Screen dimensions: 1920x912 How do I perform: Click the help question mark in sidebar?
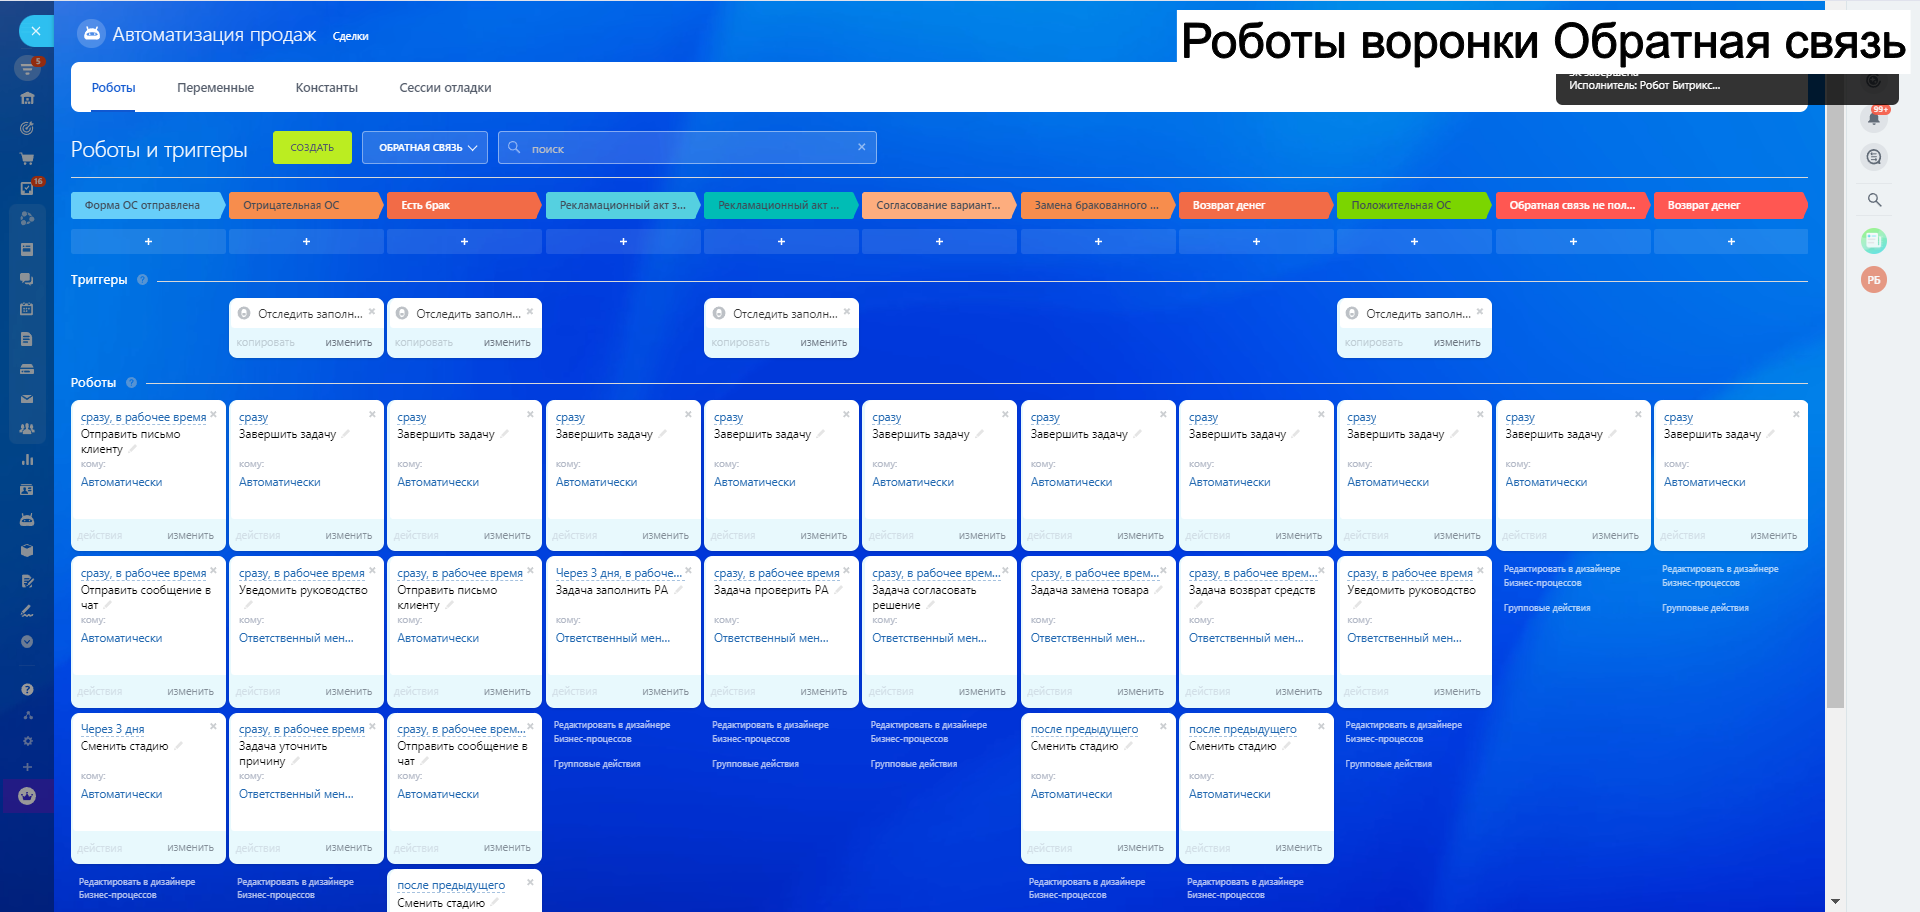pyautogui.click(x=27, y=690)
